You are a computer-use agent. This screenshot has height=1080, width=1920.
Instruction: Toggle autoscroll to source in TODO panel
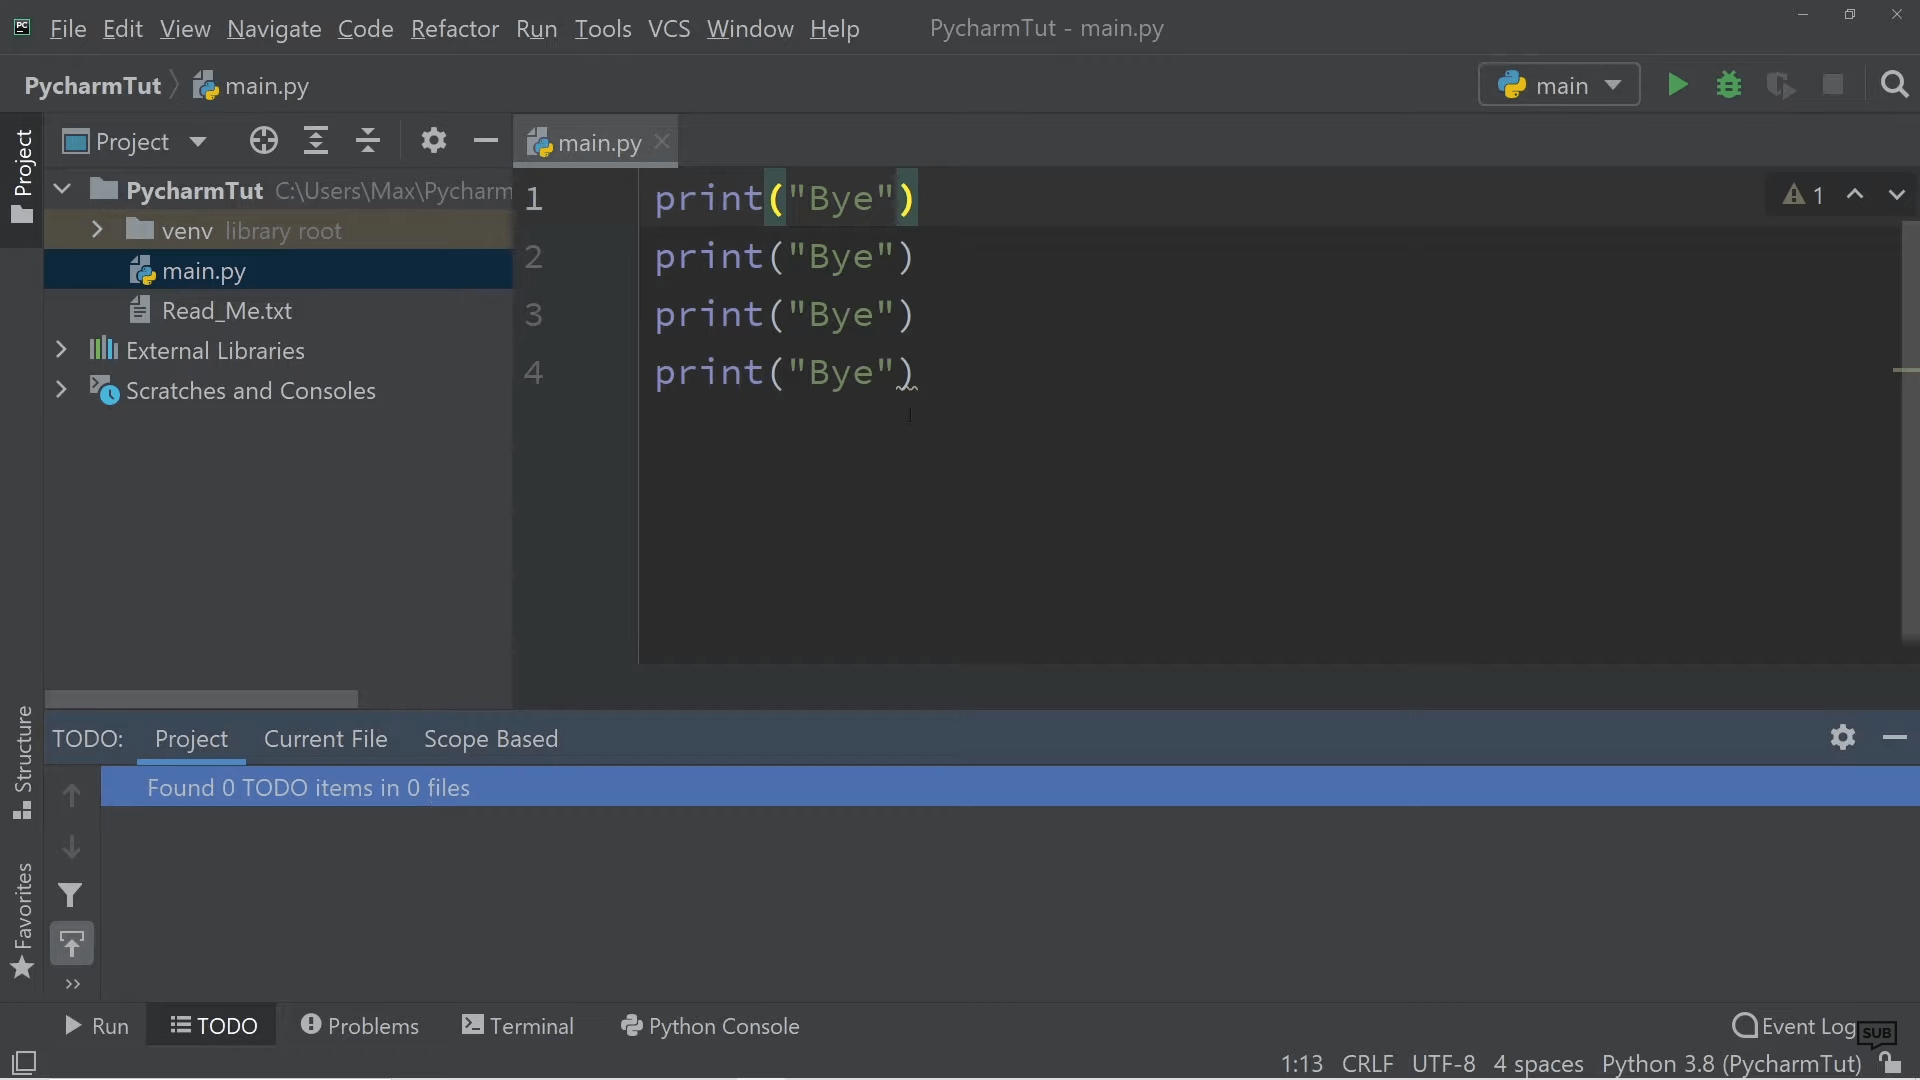72,944
